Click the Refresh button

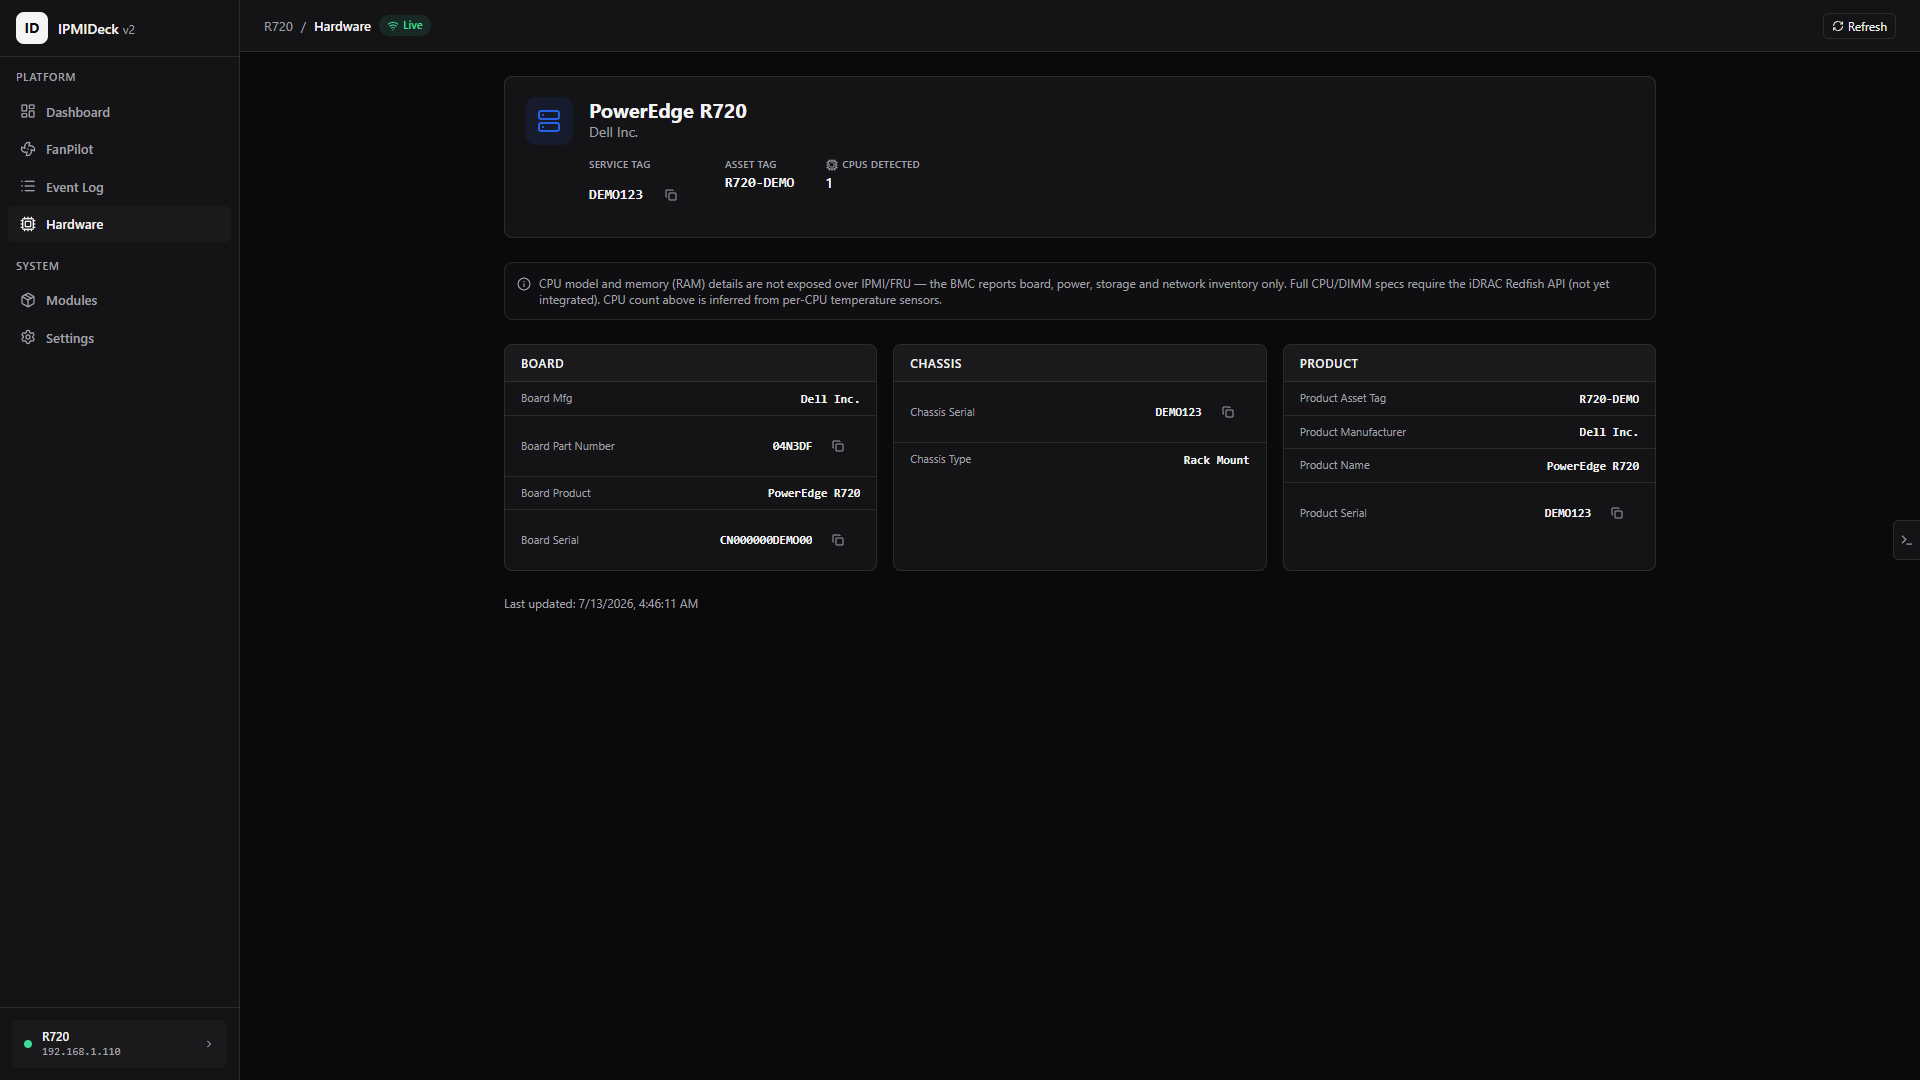tap(1859, 26)
